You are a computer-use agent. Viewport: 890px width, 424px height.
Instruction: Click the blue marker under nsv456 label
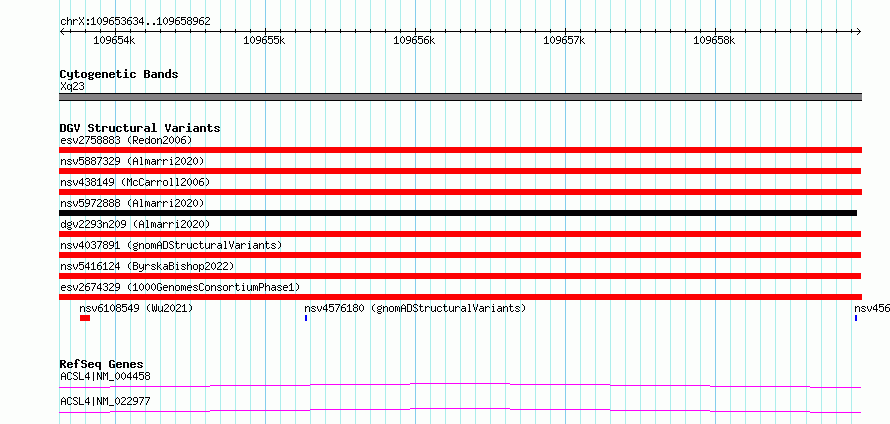click(855, 318)
